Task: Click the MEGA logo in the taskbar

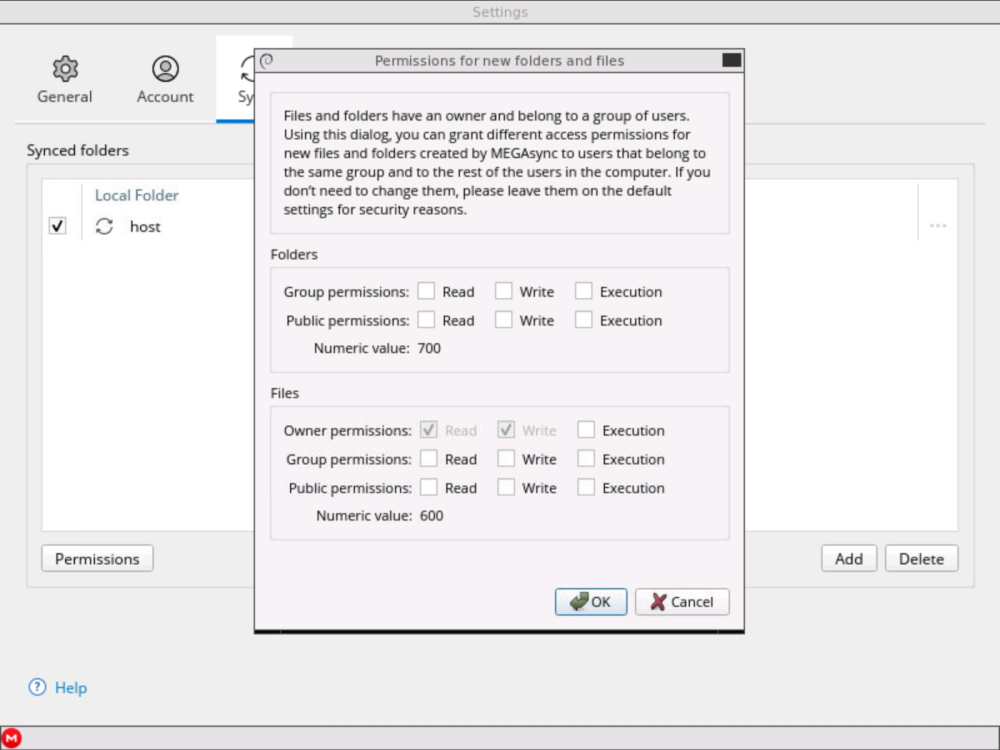Action: point(11,739)
